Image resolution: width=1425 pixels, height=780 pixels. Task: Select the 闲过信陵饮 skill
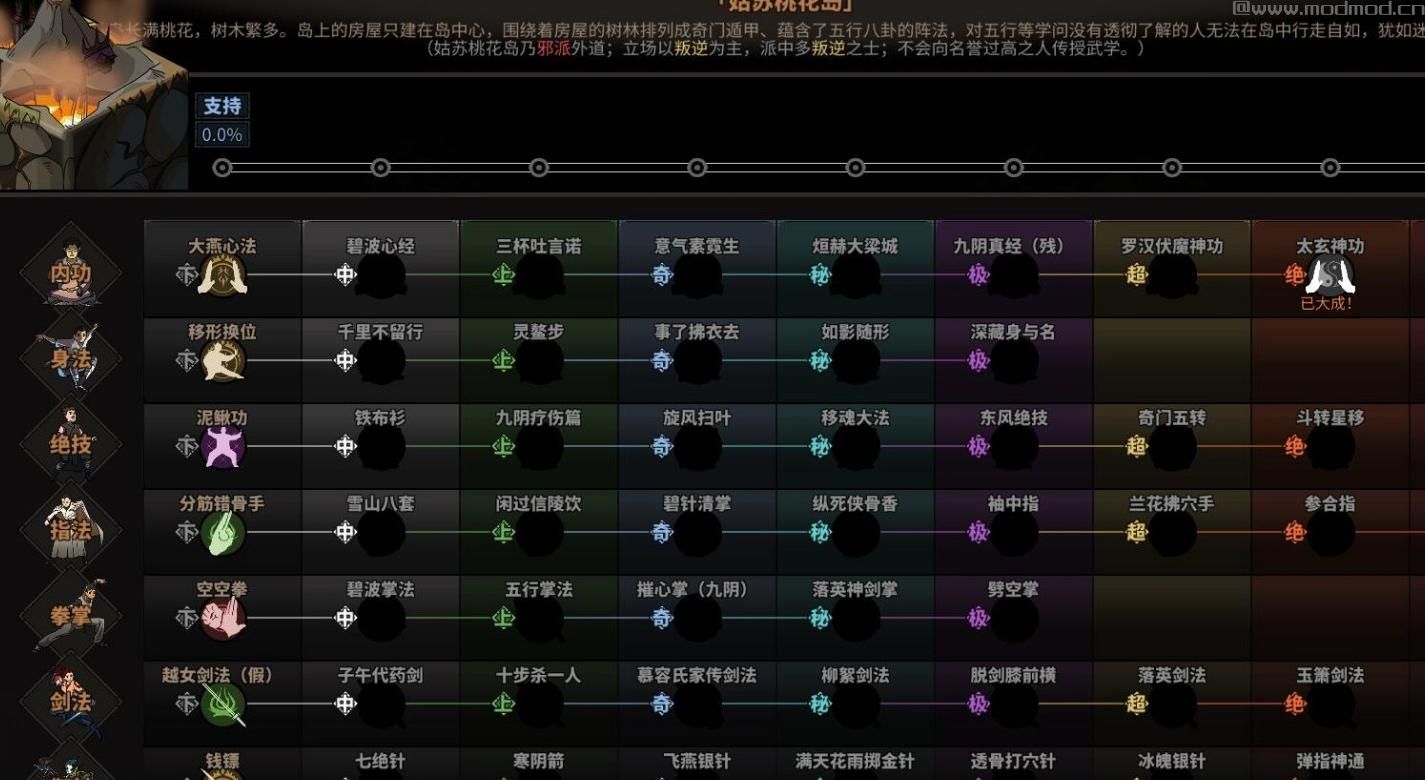click(538, 532)
